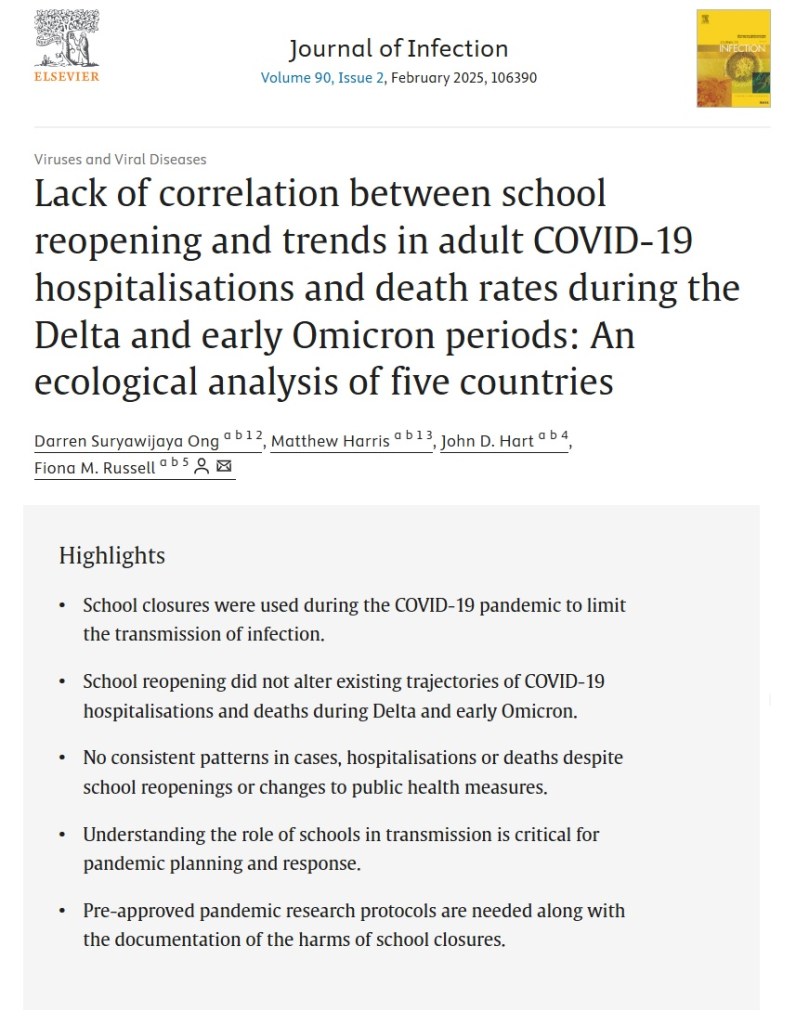Click the highlight about existing trajectories
Screen dimensions: 796x1024
(x=343, y=695)
